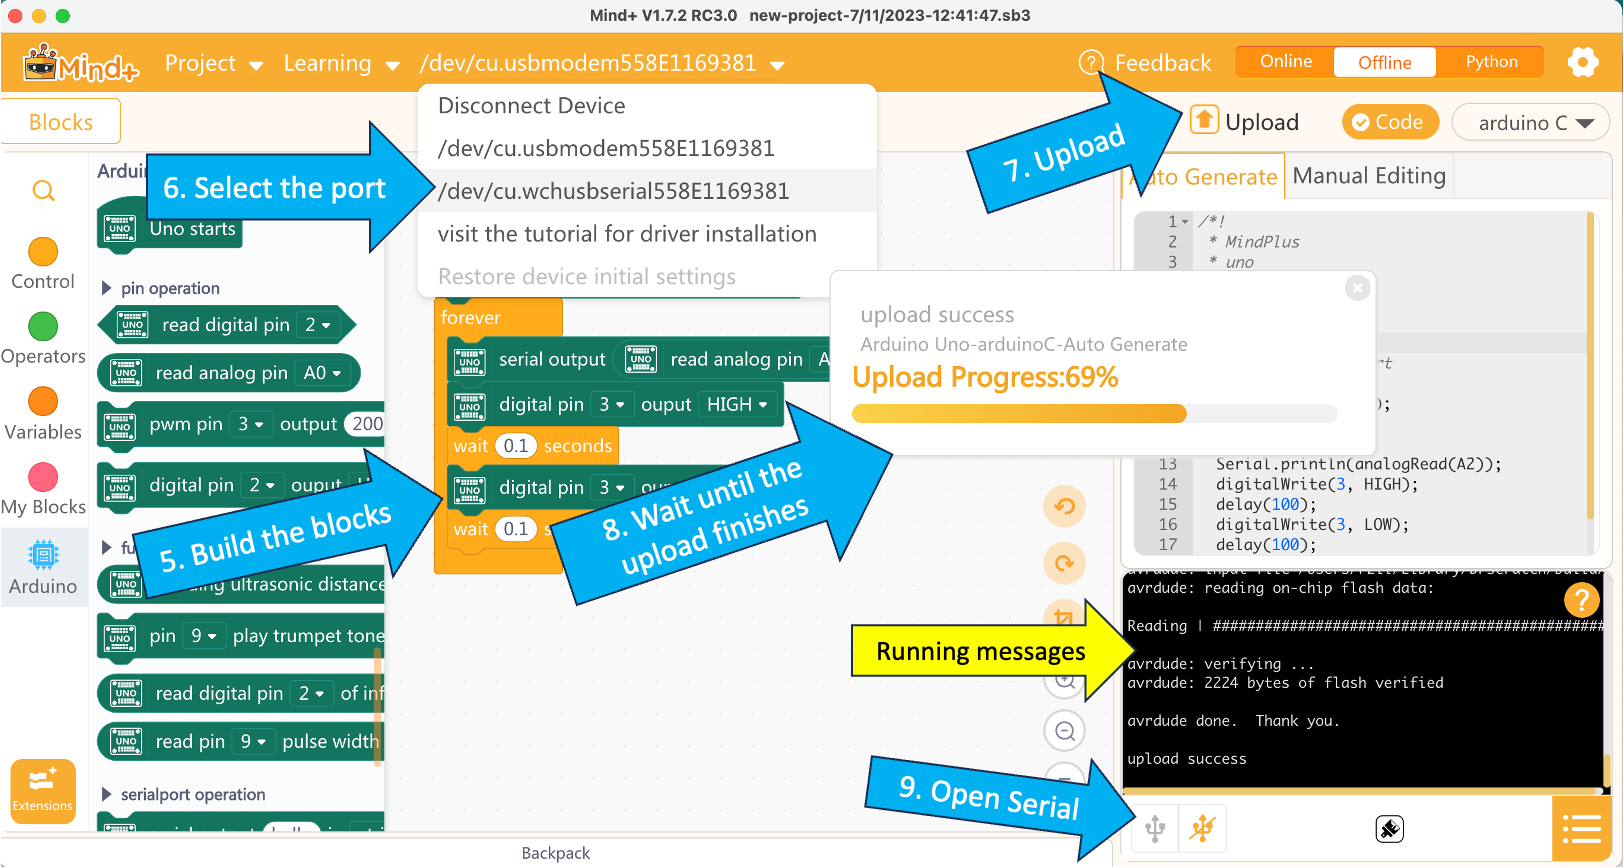Close the upload progress popup

[x=1357, y=288]
